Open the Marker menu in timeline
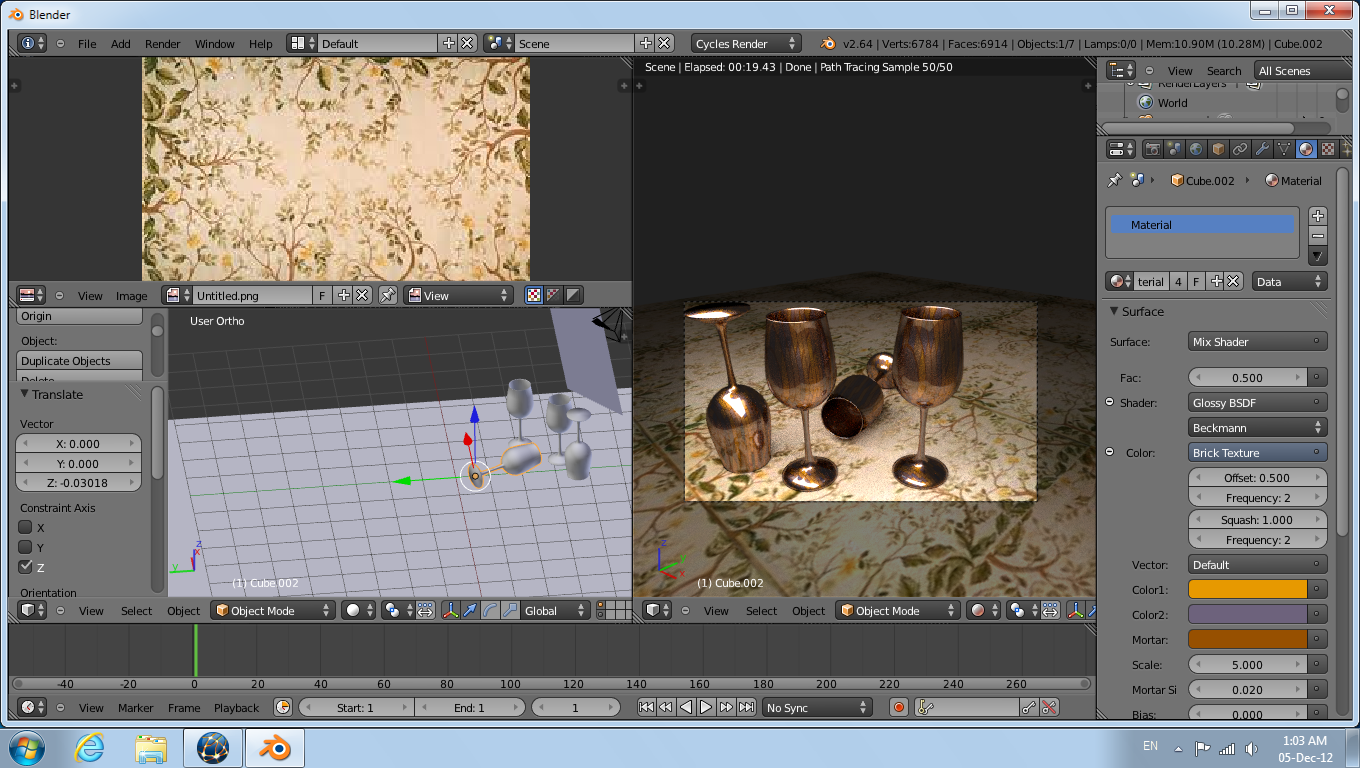This screenshot has height=768, width=1360. (136, 707)
